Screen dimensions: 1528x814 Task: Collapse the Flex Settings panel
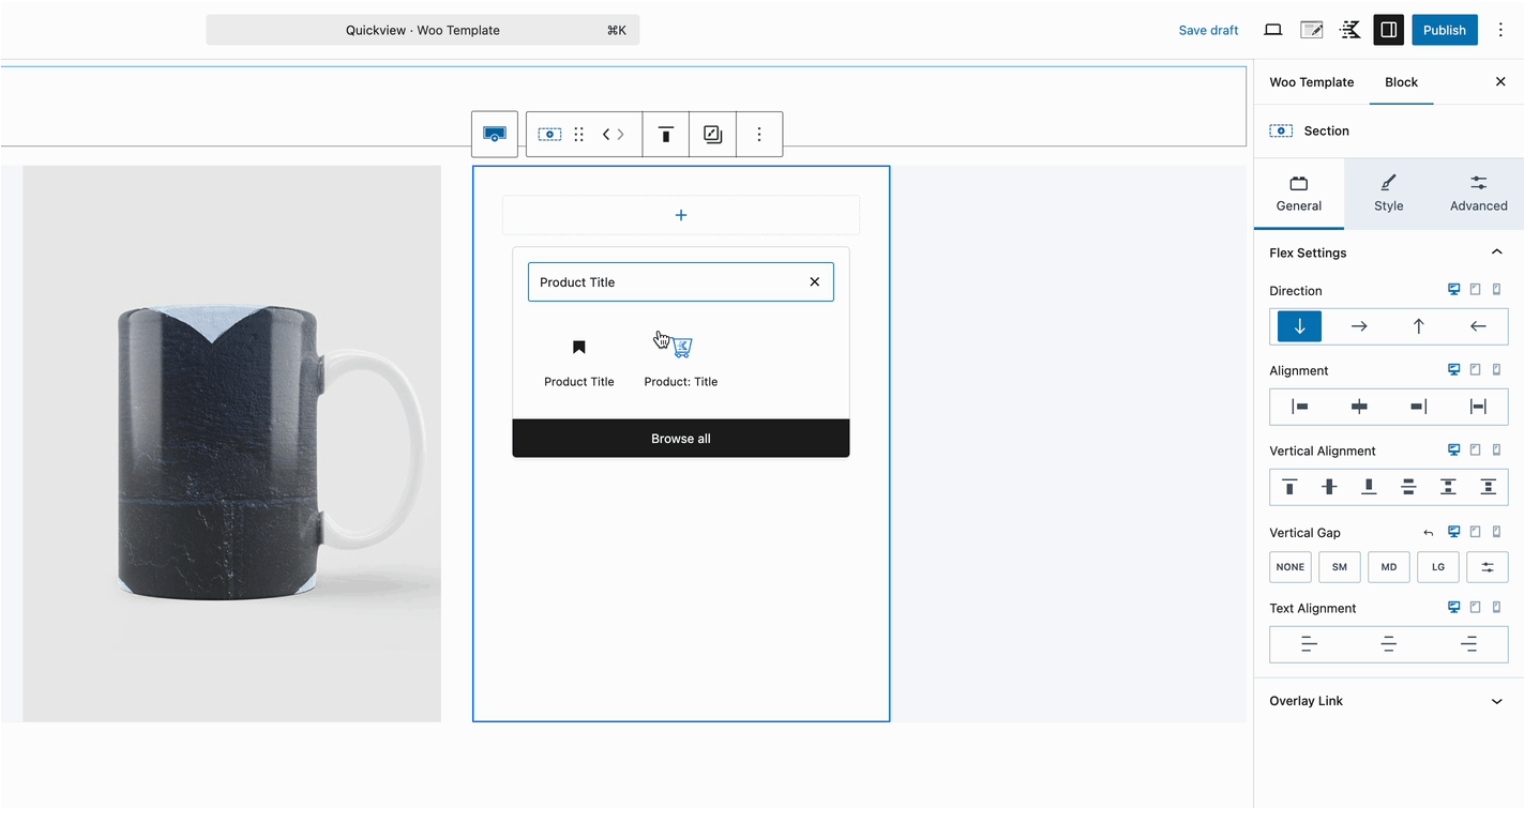1496,253
